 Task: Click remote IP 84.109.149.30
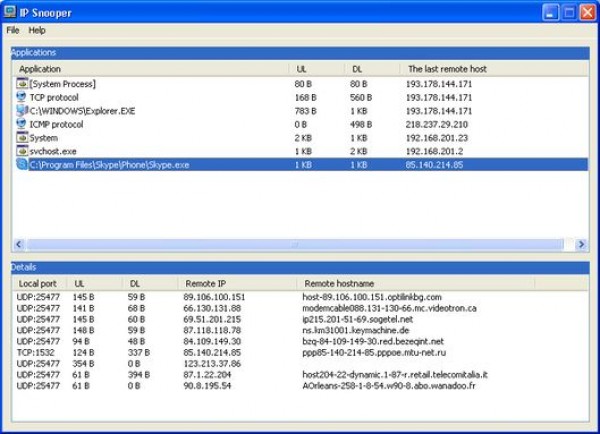212,341
